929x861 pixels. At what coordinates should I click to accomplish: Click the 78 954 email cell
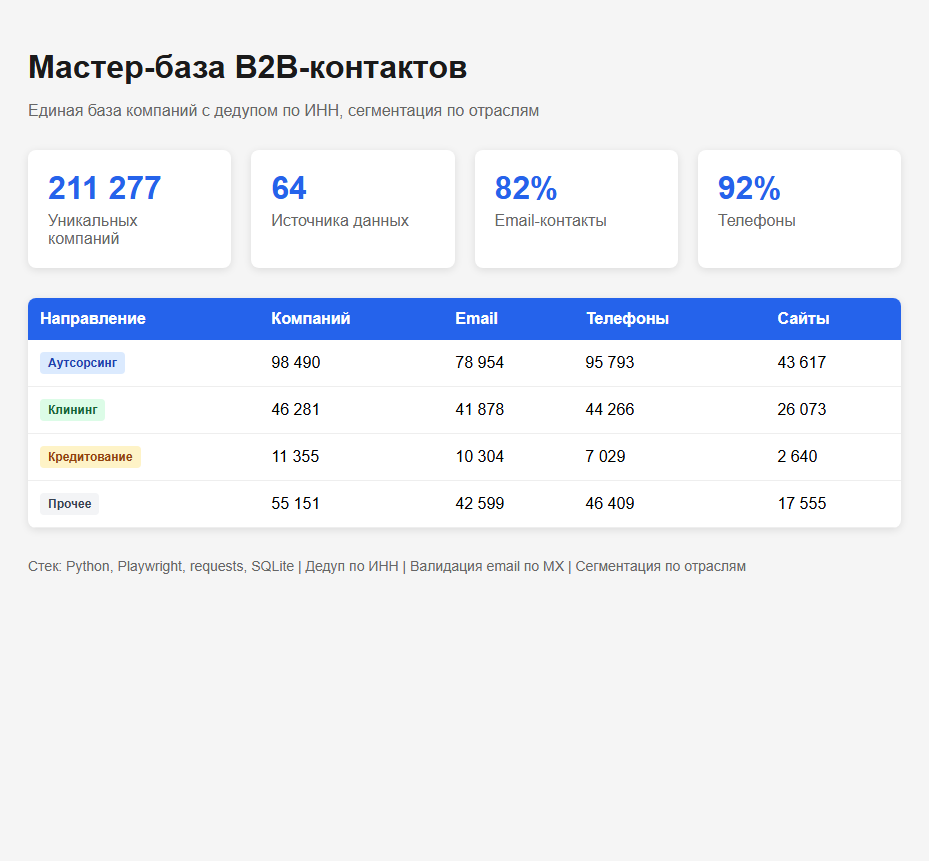pyautogui.click(x=479, y=362)
